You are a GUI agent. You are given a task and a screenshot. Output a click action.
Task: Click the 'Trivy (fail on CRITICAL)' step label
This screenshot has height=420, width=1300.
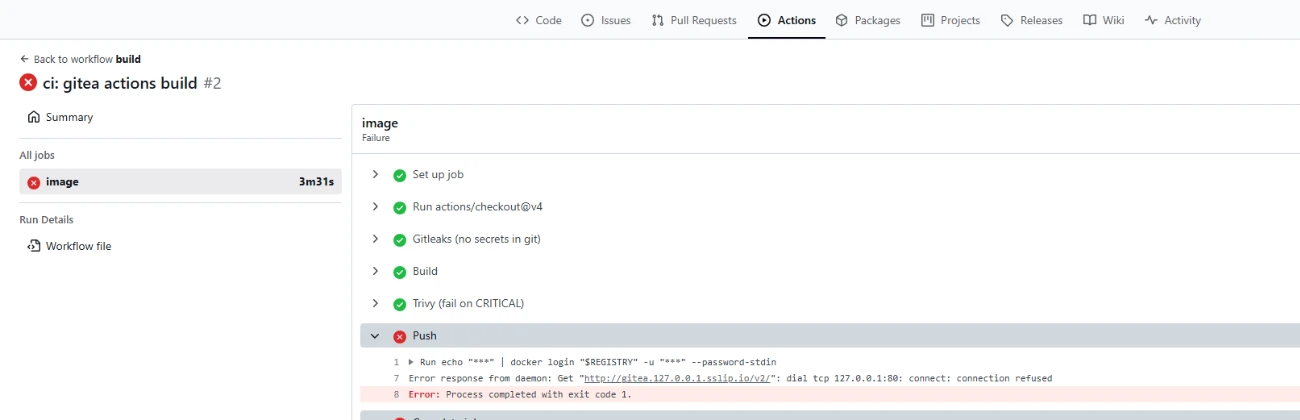[468, 303]
